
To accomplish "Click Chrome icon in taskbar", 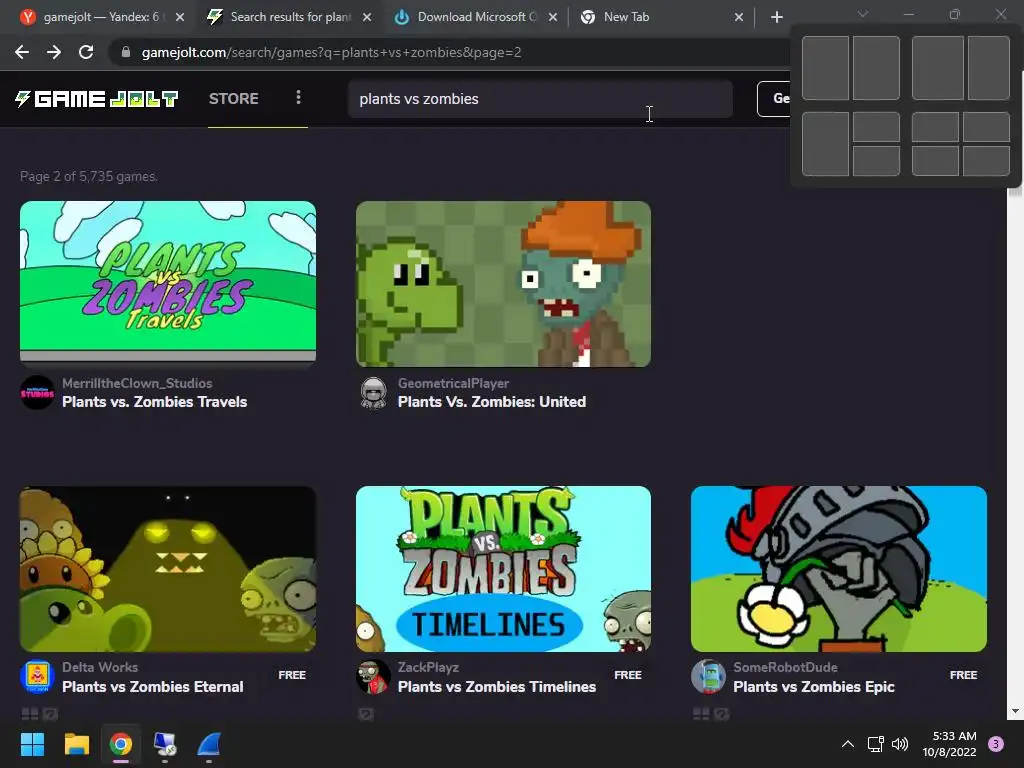I will click(x=120, y=744).
